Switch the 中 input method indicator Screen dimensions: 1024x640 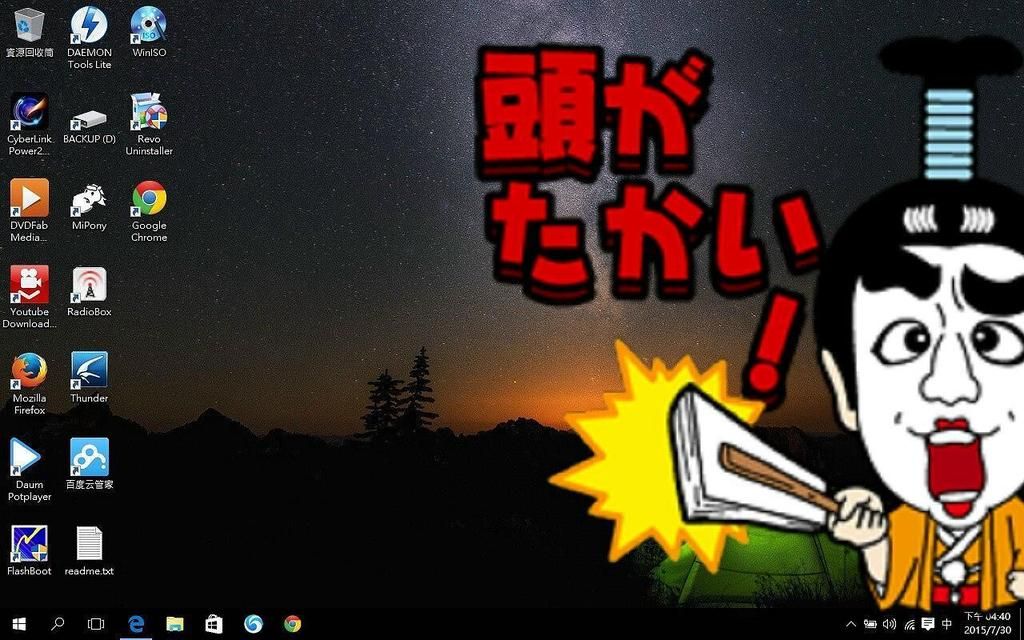click(947, 624)
